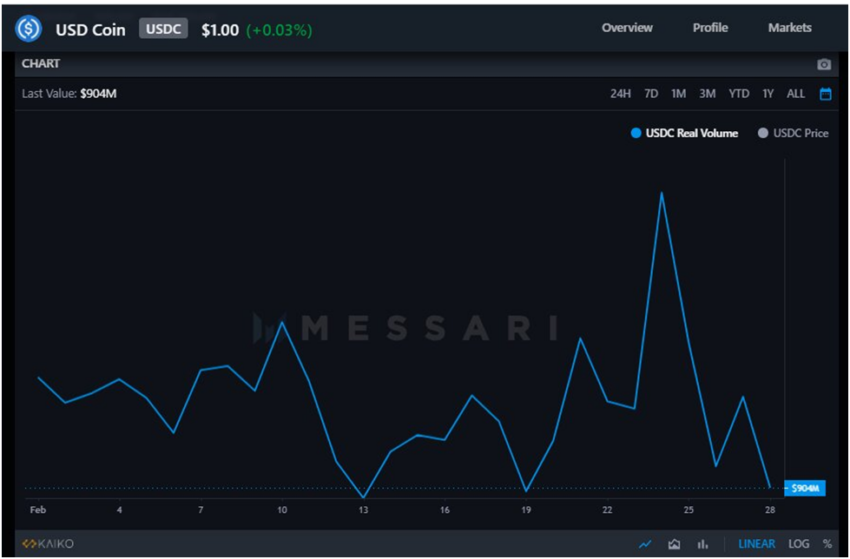
Task: Open the Overview tab
Action: click(627, 28)
